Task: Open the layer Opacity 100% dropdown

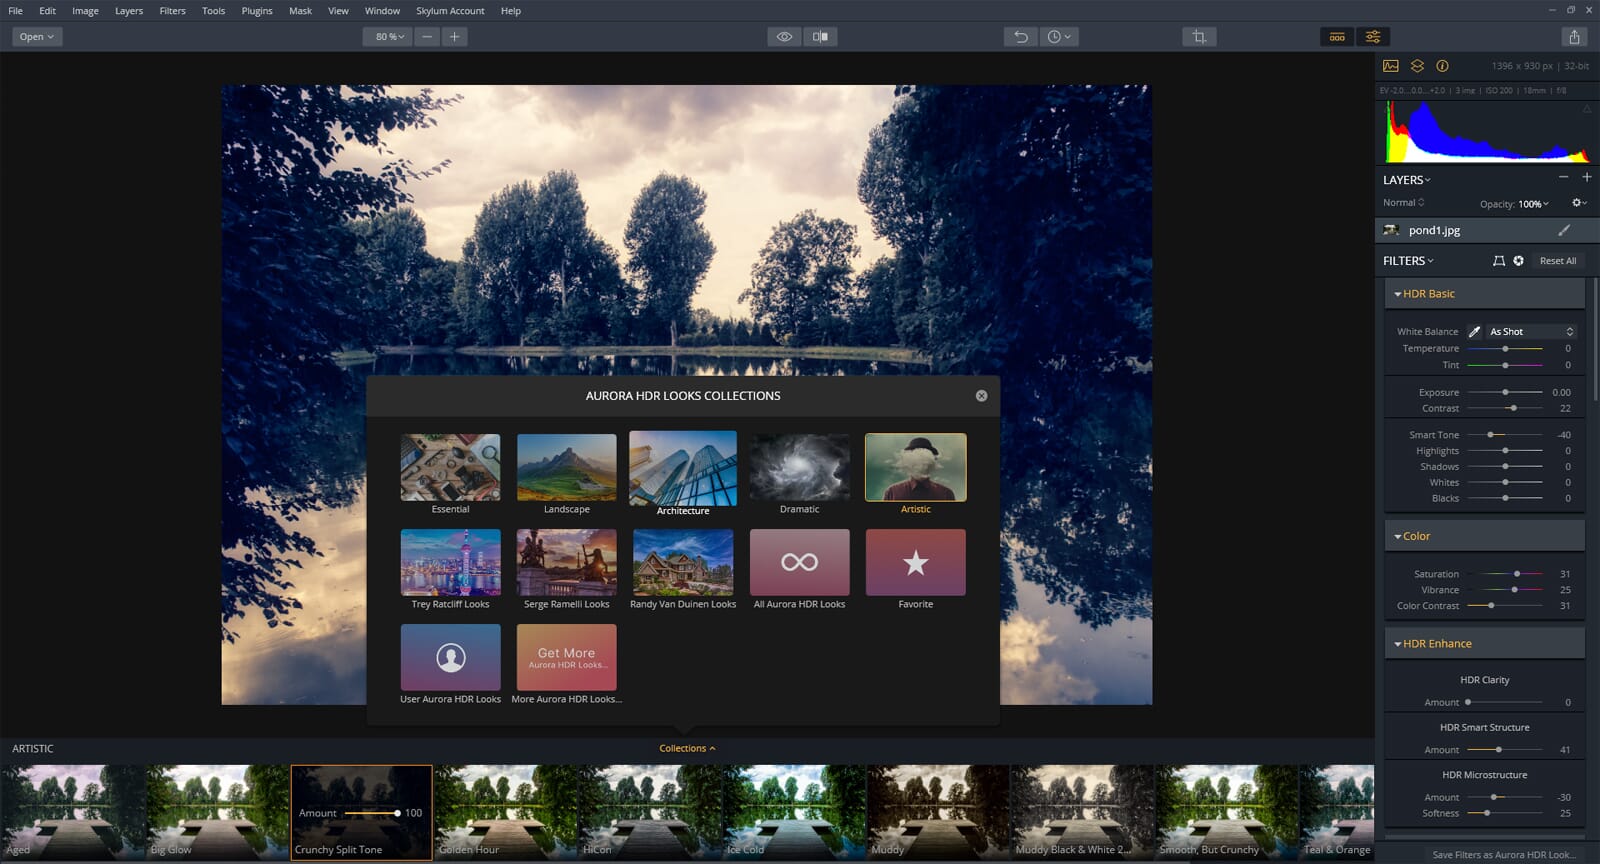Action: 1533,204
